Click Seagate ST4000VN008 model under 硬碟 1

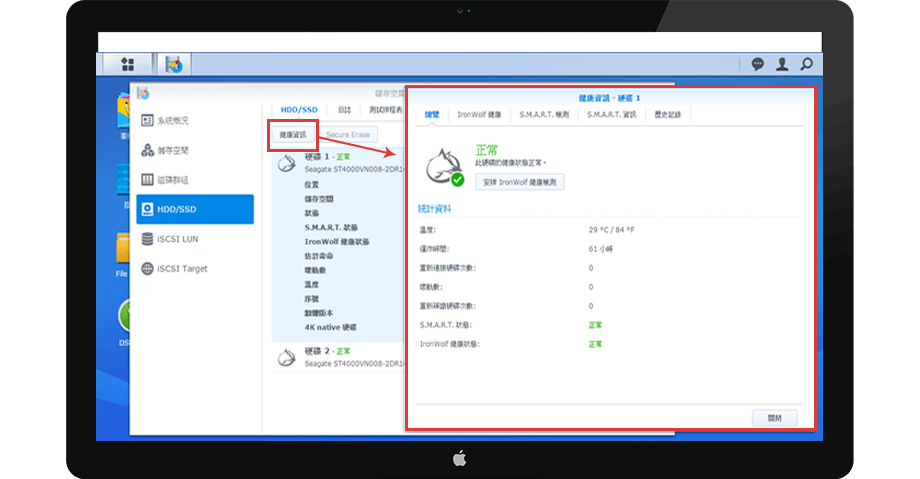pyautogui.click(x=354, y=169)
